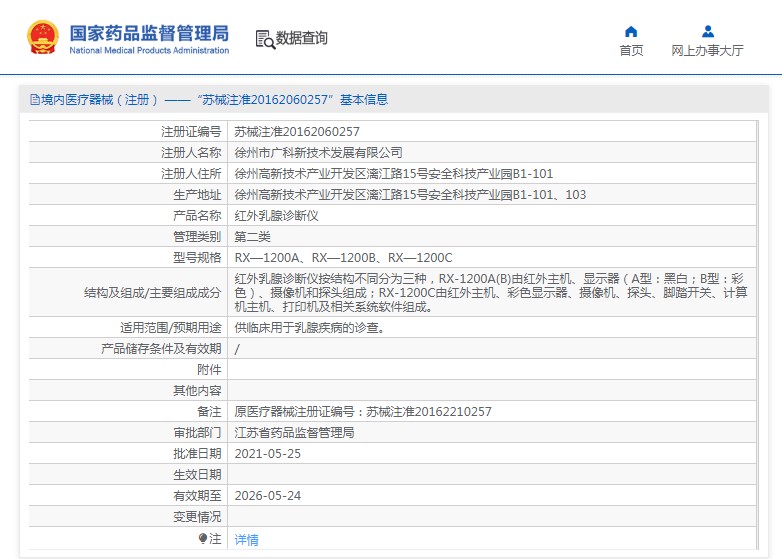Select approving department 江苏省药品监督管理局
This screenshot has height=559, width=782.
[294, 432]
